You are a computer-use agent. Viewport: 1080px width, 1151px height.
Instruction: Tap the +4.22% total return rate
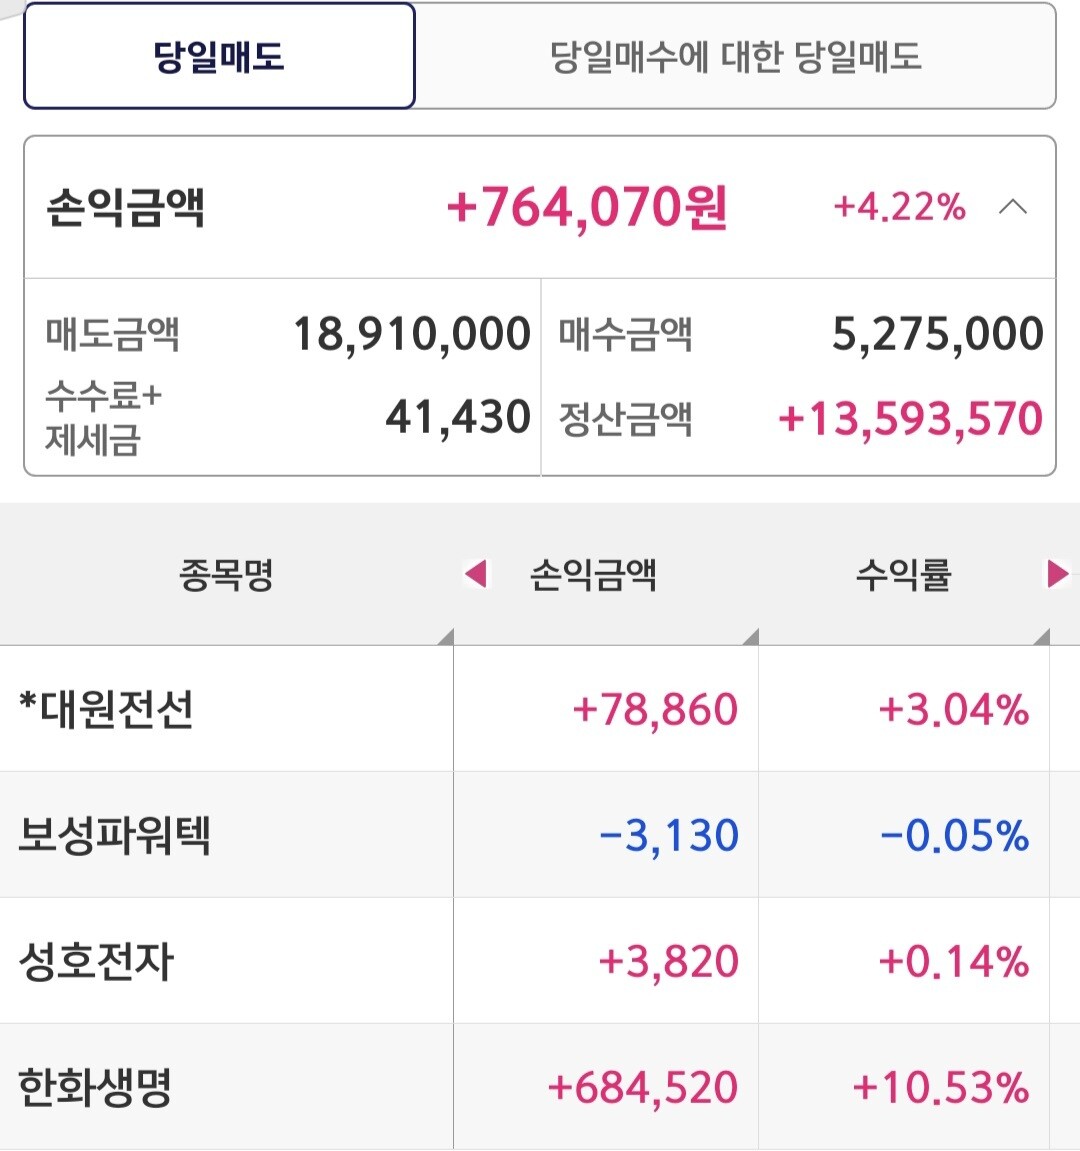(x=899, y=207)
